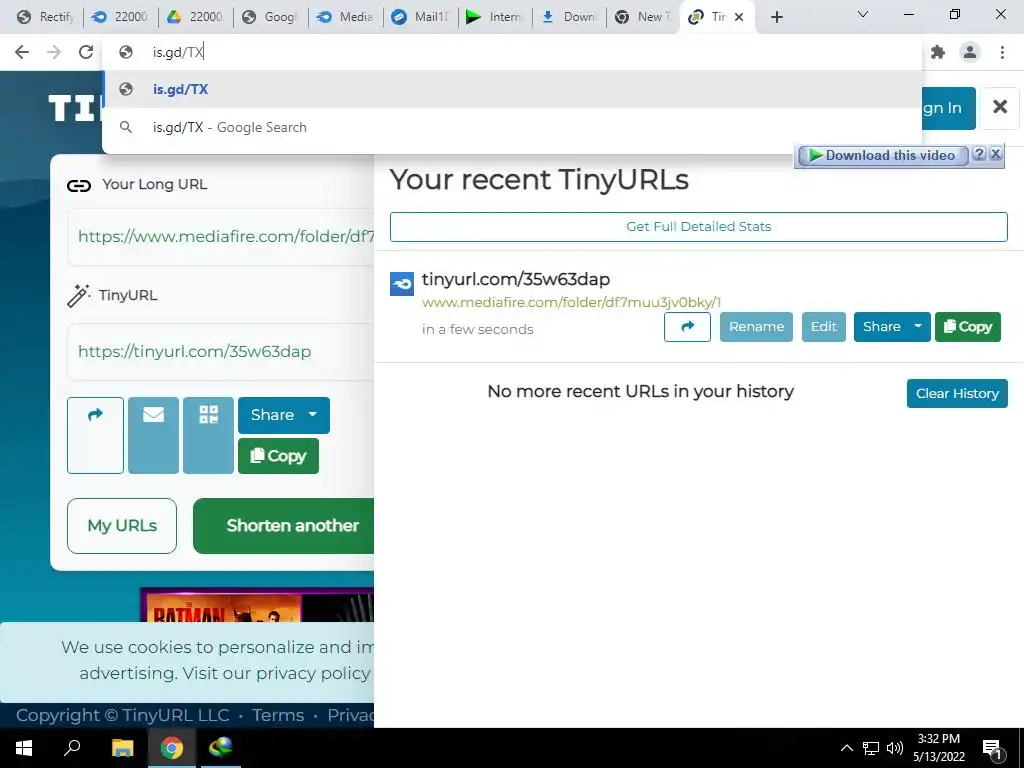This screenshot has width=1024, height=768.
Task: Switch to the Media tab
Action: pos(345,17)
